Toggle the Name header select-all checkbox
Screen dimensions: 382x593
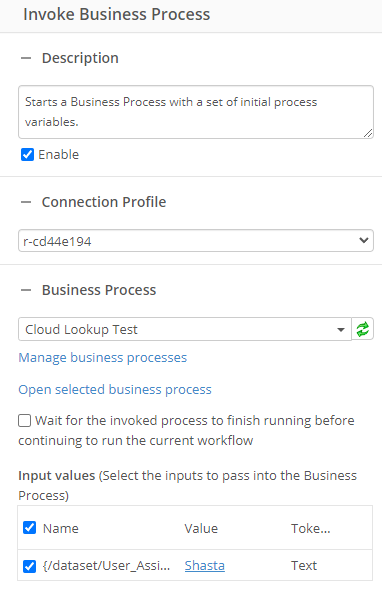30,528
